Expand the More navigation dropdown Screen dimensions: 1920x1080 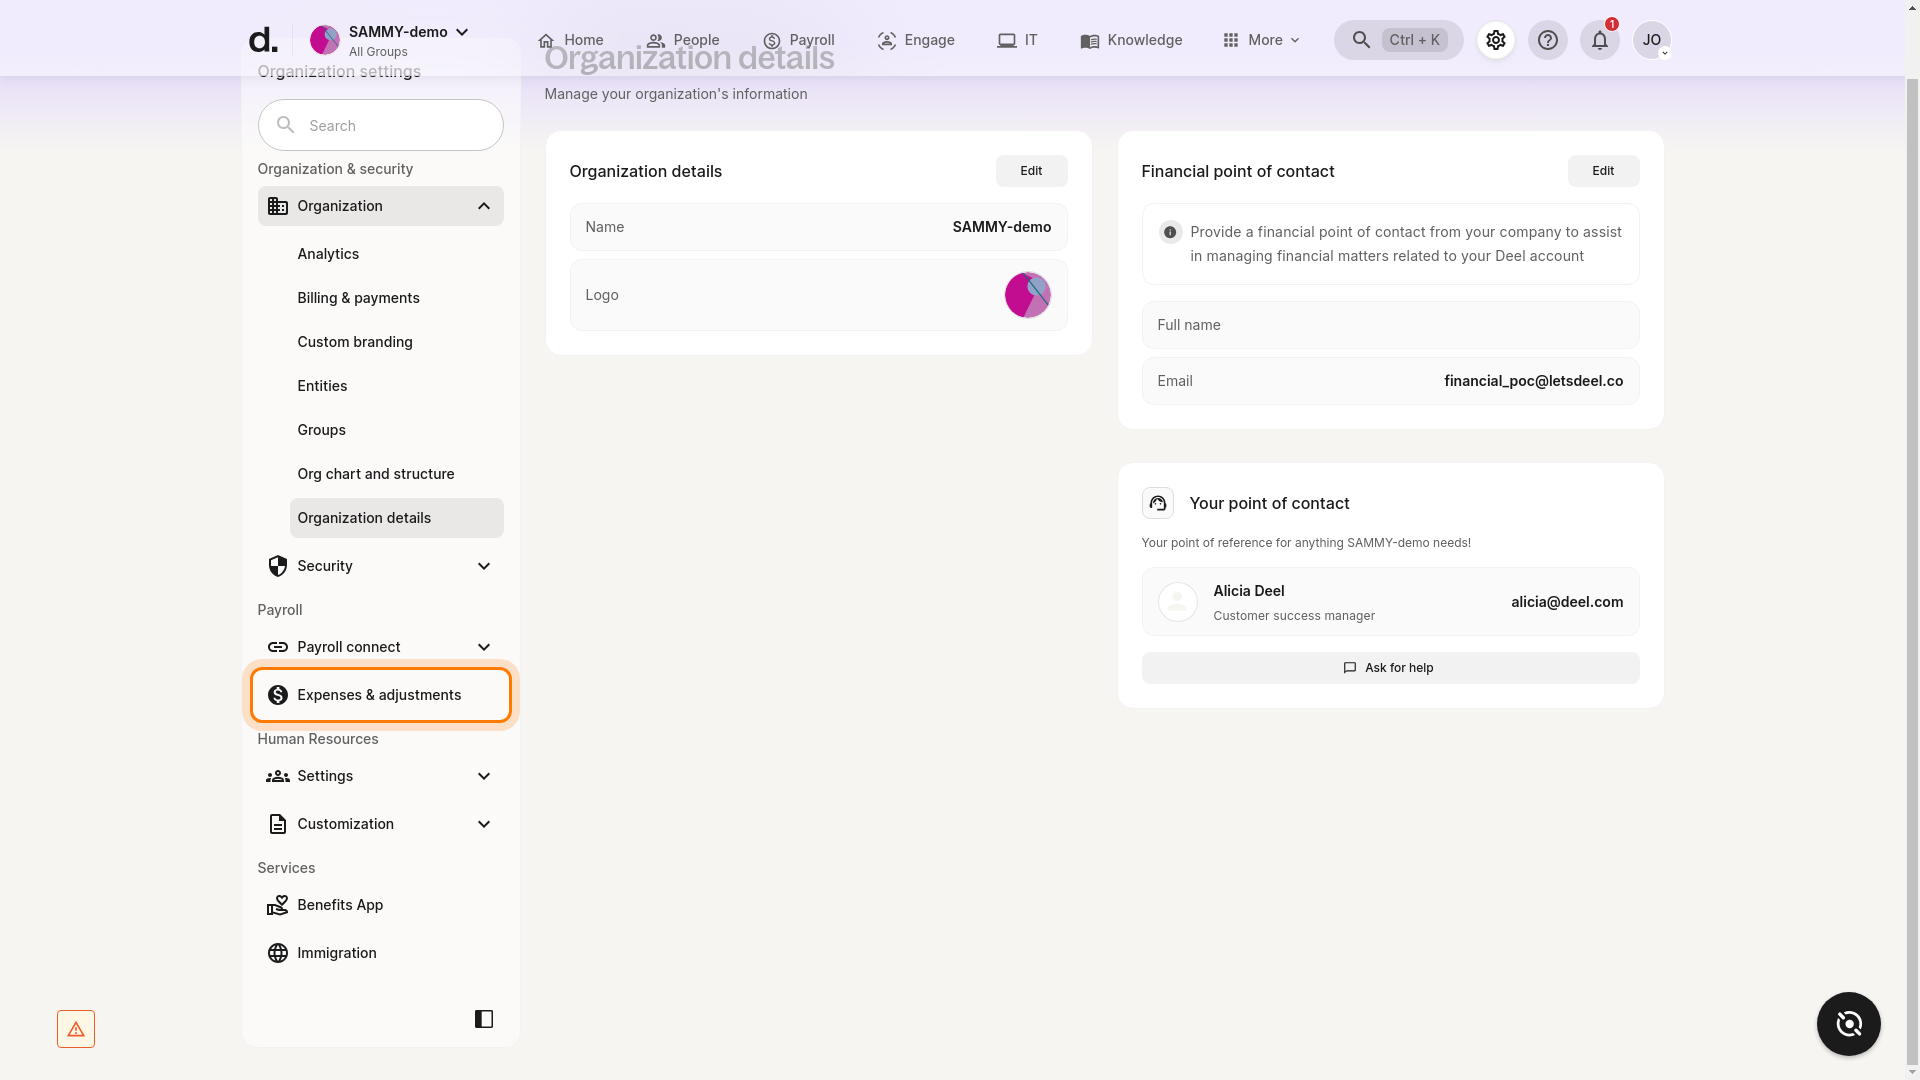1261,40
